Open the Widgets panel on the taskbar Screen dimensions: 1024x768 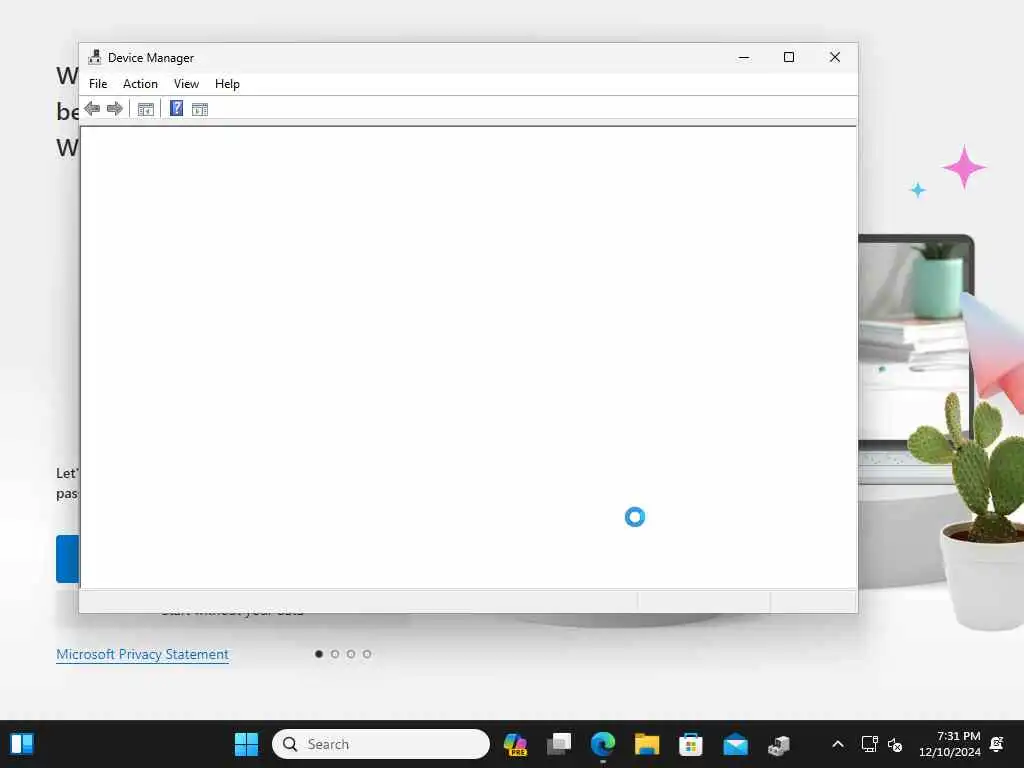pos(22,744)
